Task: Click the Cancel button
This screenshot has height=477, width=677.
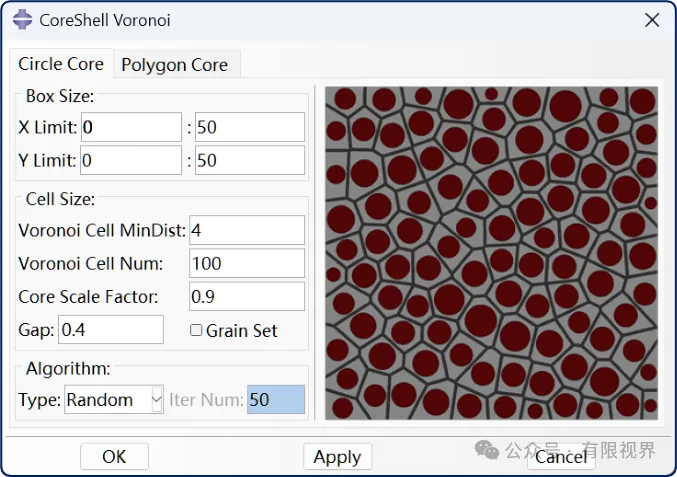Action: coord(561,457)
